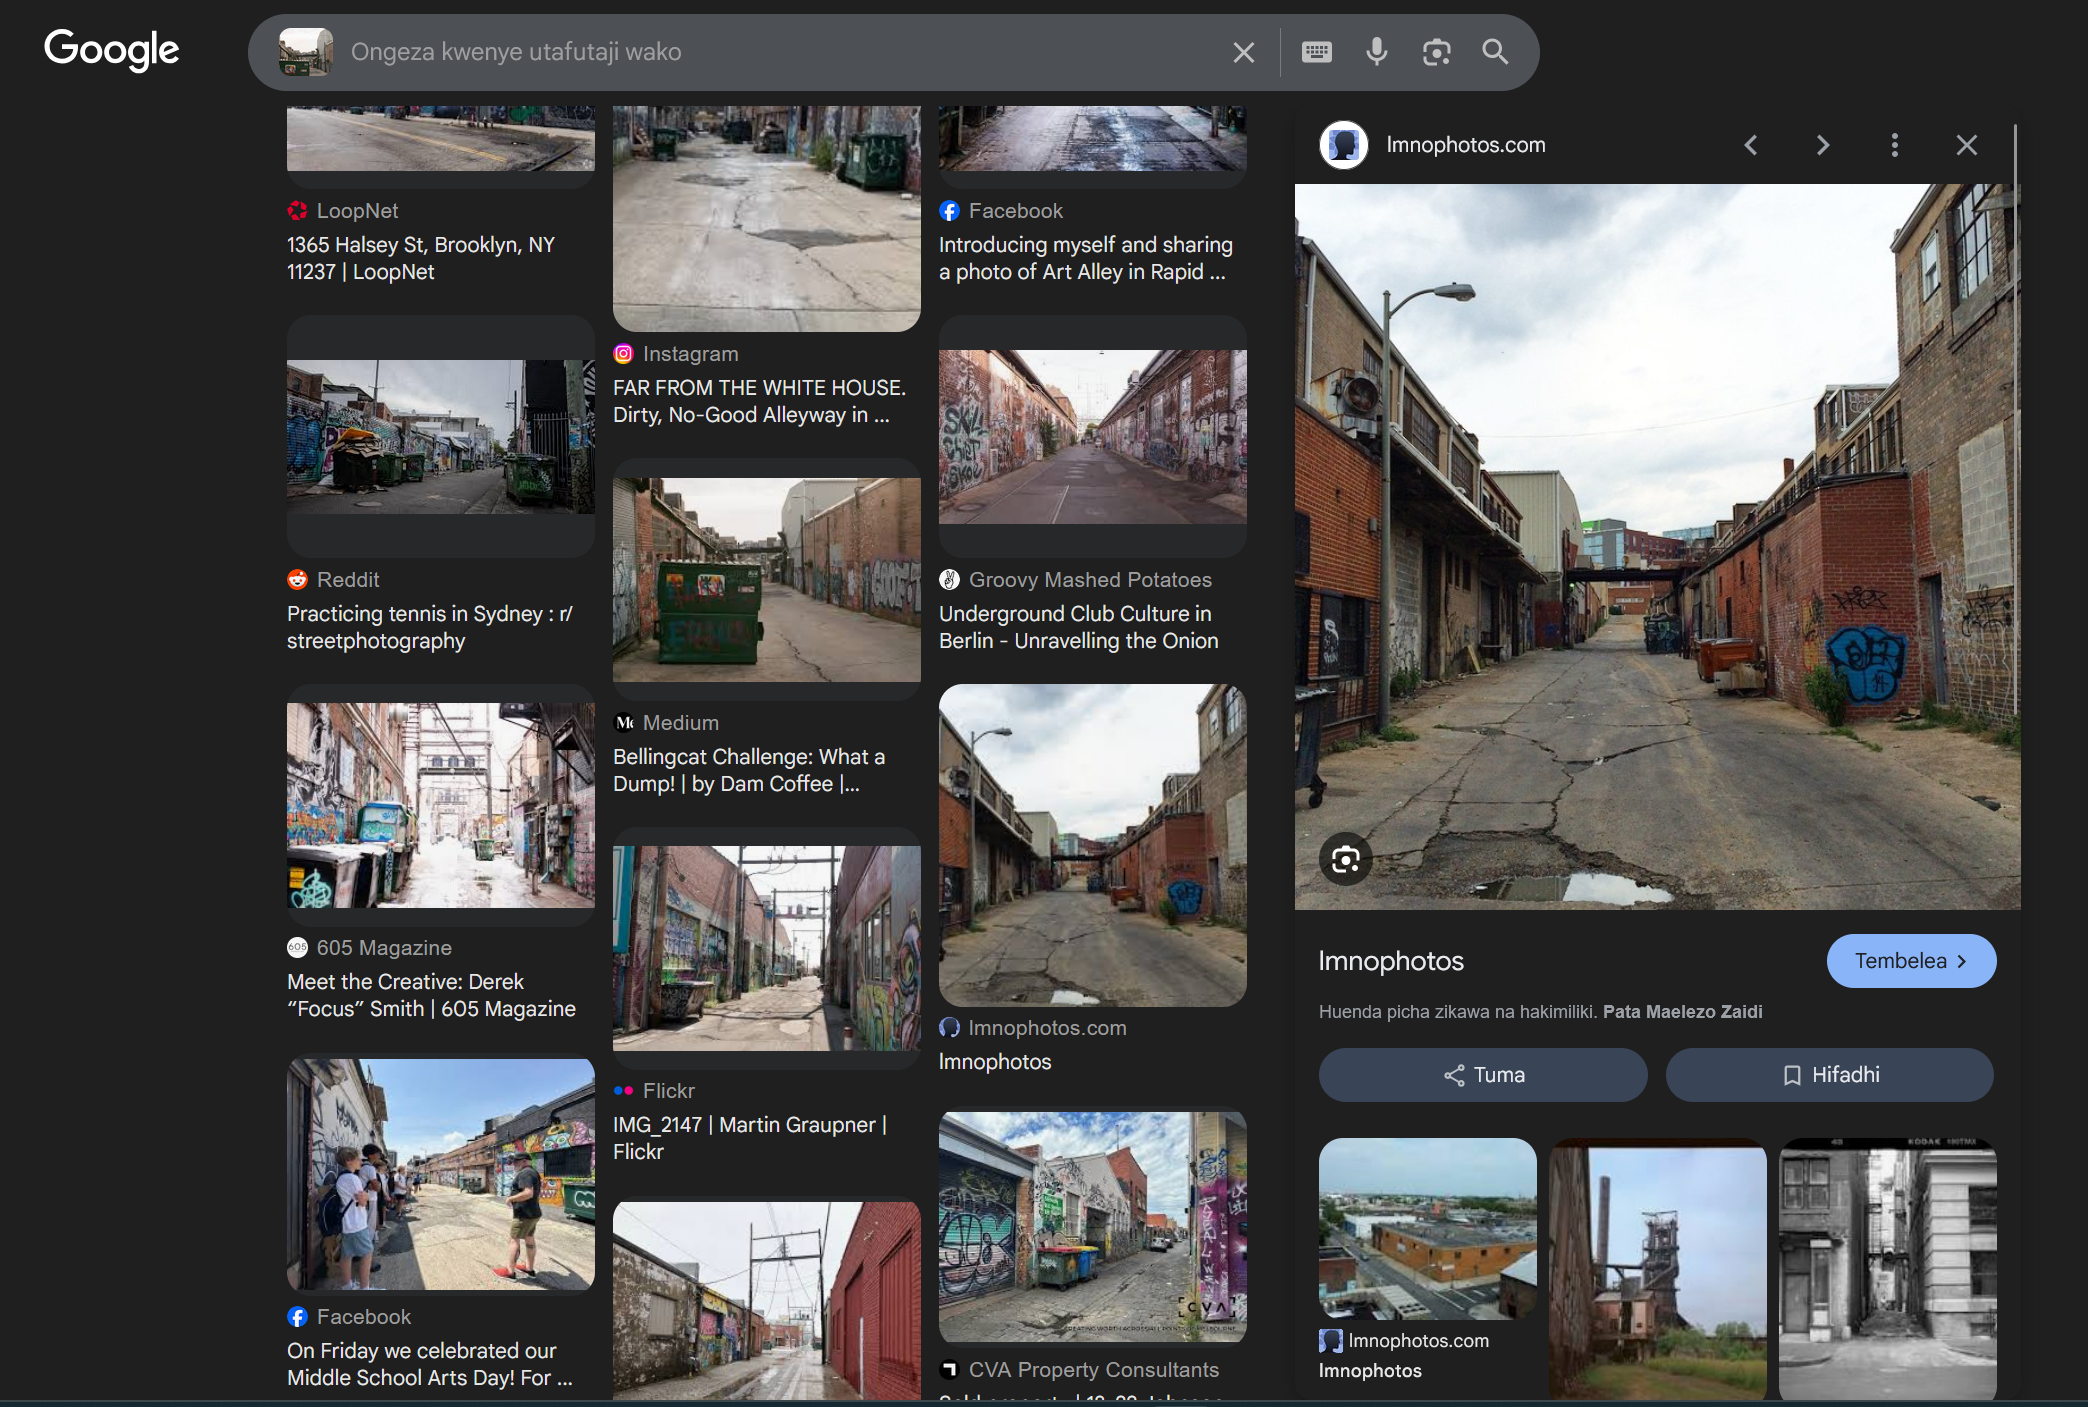Click the Google logo

pos(111,50)
